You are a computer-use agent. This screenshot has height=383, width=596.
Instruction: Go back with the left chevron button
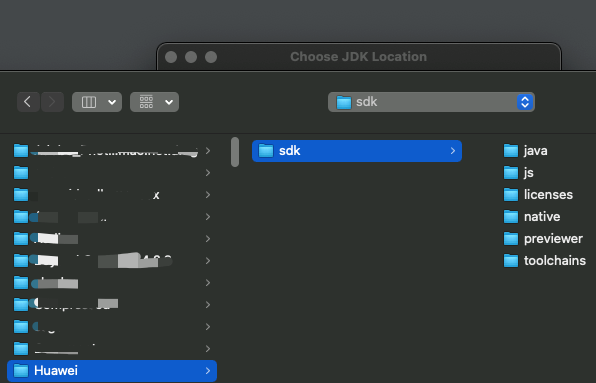[28, 102]
